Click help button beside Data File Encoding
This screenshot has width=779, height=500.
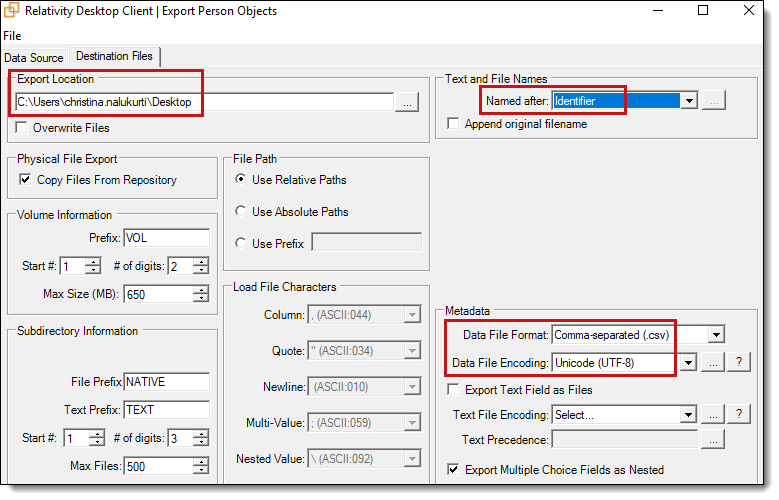[x=738, y=363]
